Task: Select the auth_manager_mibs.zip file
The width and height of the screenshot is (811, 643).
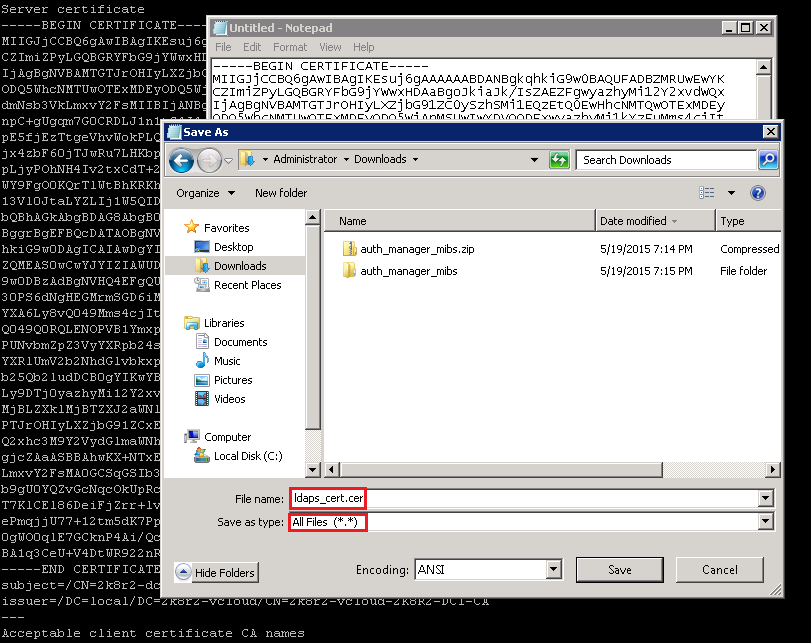Action: [x=408, y=249]
